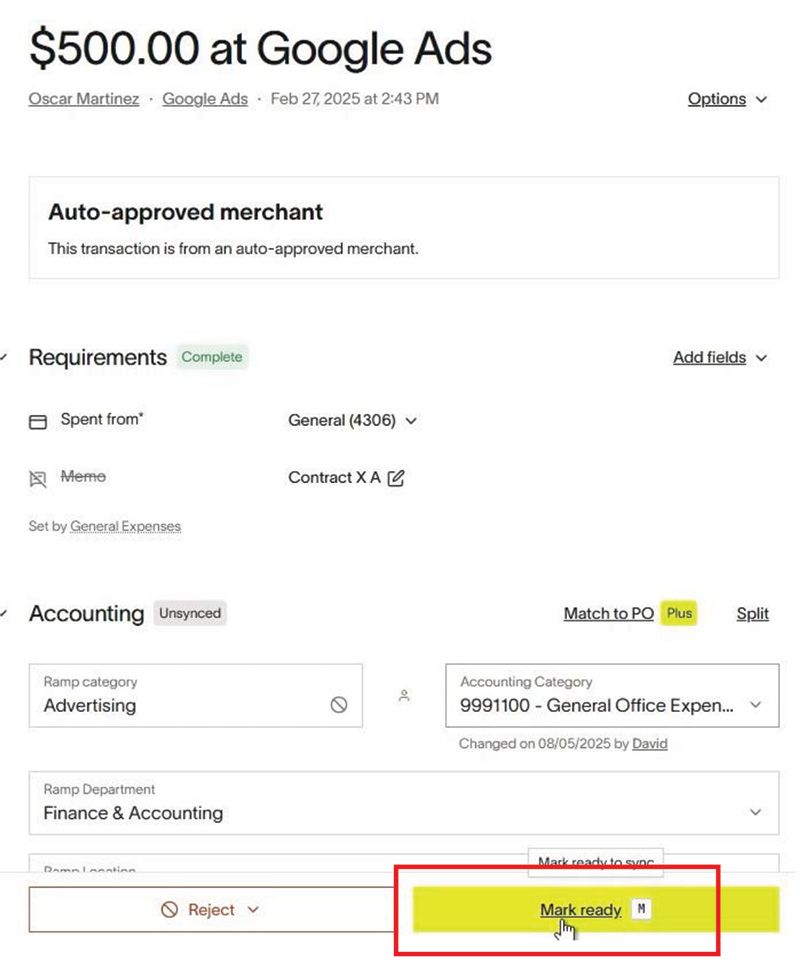Viewport: 800px width, 973px height.
Task: Change the Spent from General (4306) selection
Action: pos(352,421)
